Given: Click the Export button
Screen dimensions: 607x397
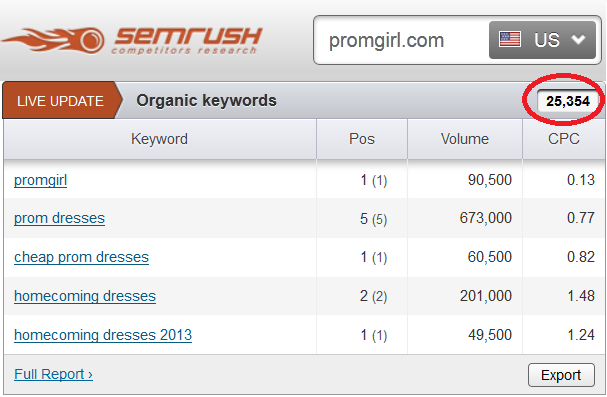Looking at the screenshot, I should pyautogui.click(x=561, y=375).
